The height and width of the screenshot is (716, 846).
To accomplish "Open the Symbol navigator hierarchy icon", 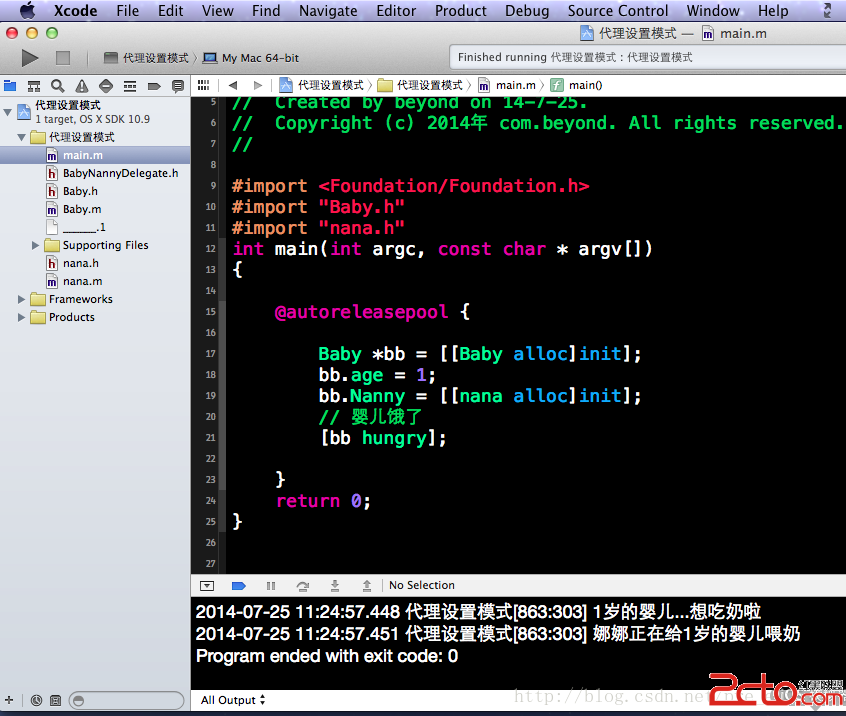I will [x=34, y=86].
